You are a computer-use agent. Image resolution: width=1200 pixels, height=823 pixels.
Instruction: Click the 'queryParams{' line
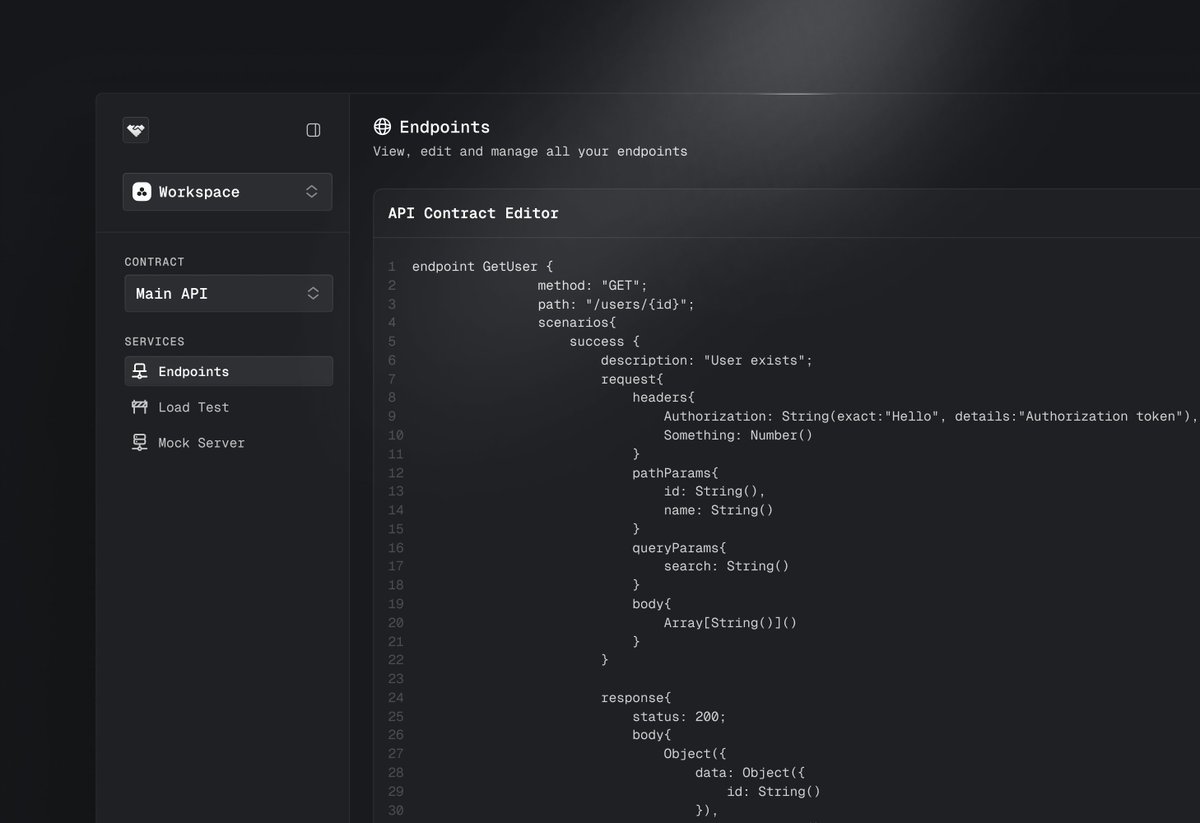click(x=679, y=548)
